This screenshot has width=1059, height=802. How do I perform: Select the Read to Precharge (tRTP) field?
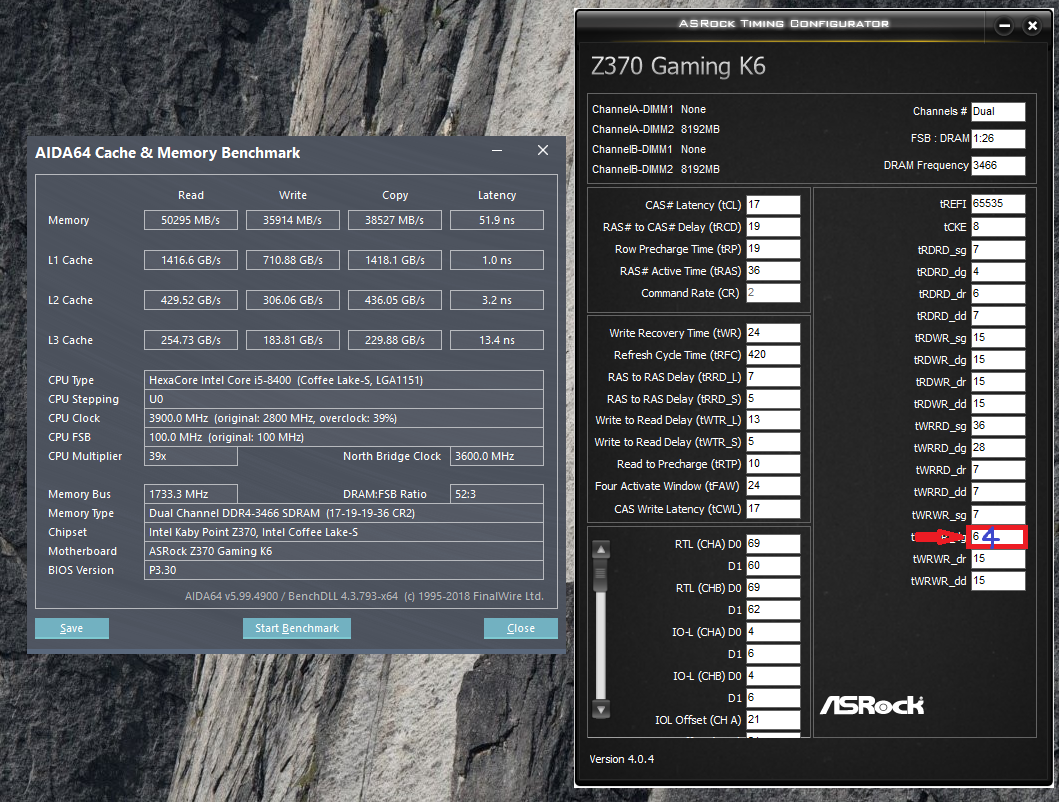(773, 463)
